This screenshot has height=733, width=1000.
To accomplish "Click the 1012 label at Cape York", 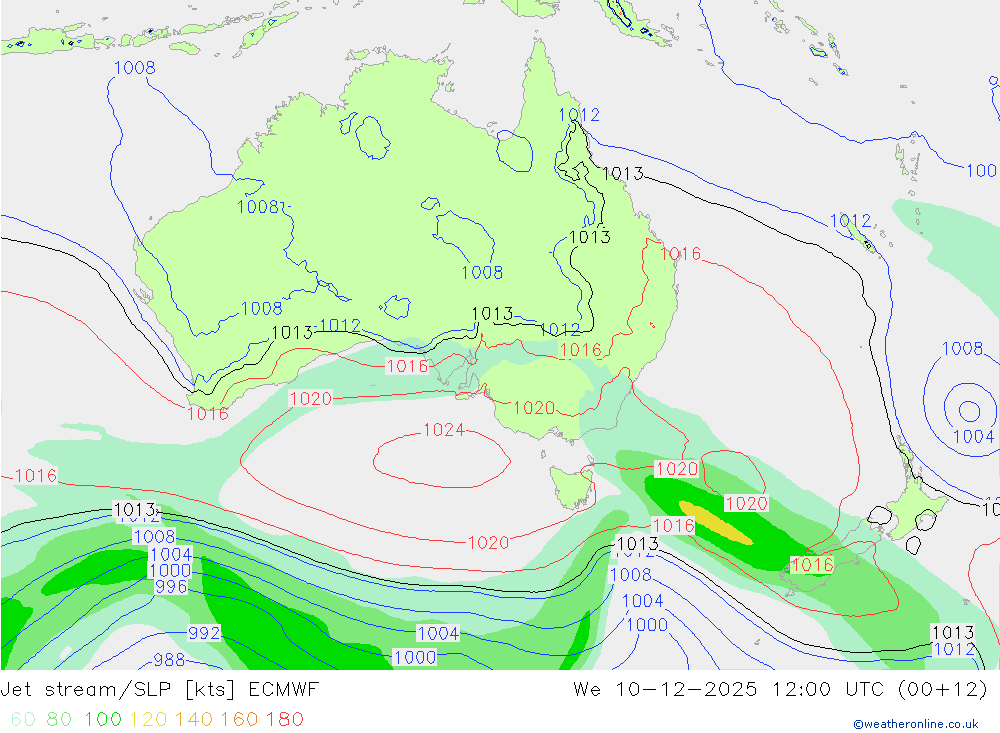I will (x=579, y=115).
